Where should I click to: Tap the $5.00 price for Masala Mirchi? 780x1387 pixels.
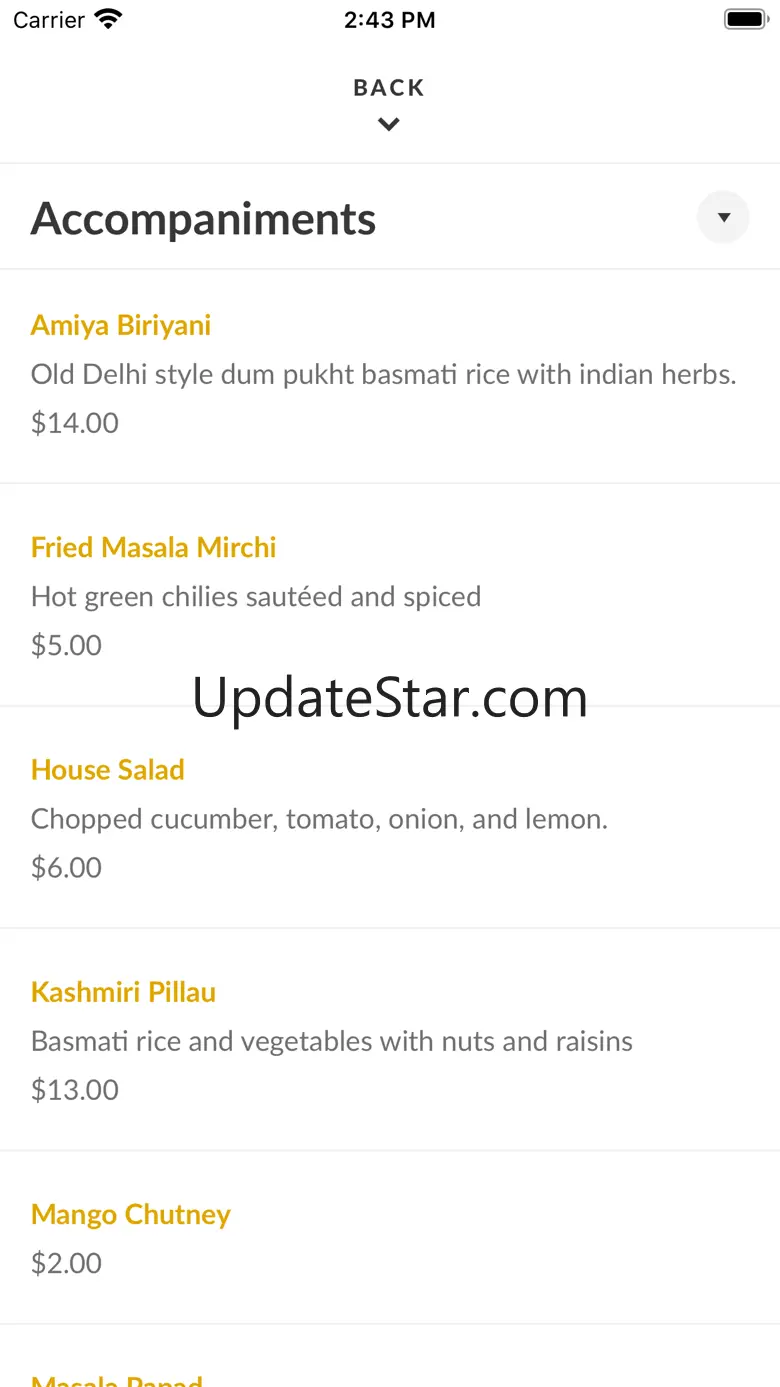(66, 645)
